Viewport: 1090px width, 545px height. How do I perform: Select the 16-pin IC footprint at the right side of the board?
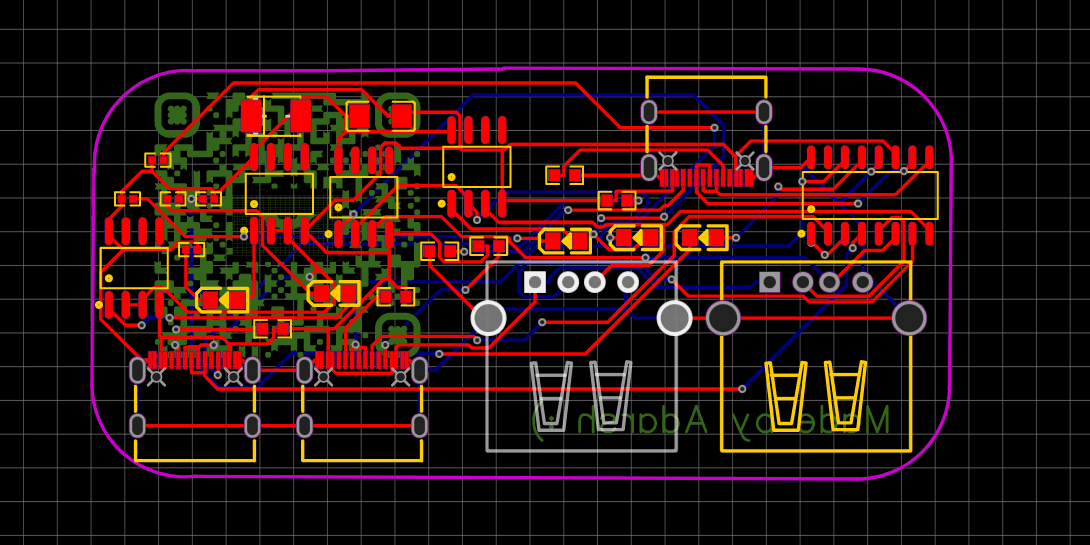(x=870, y=195)
